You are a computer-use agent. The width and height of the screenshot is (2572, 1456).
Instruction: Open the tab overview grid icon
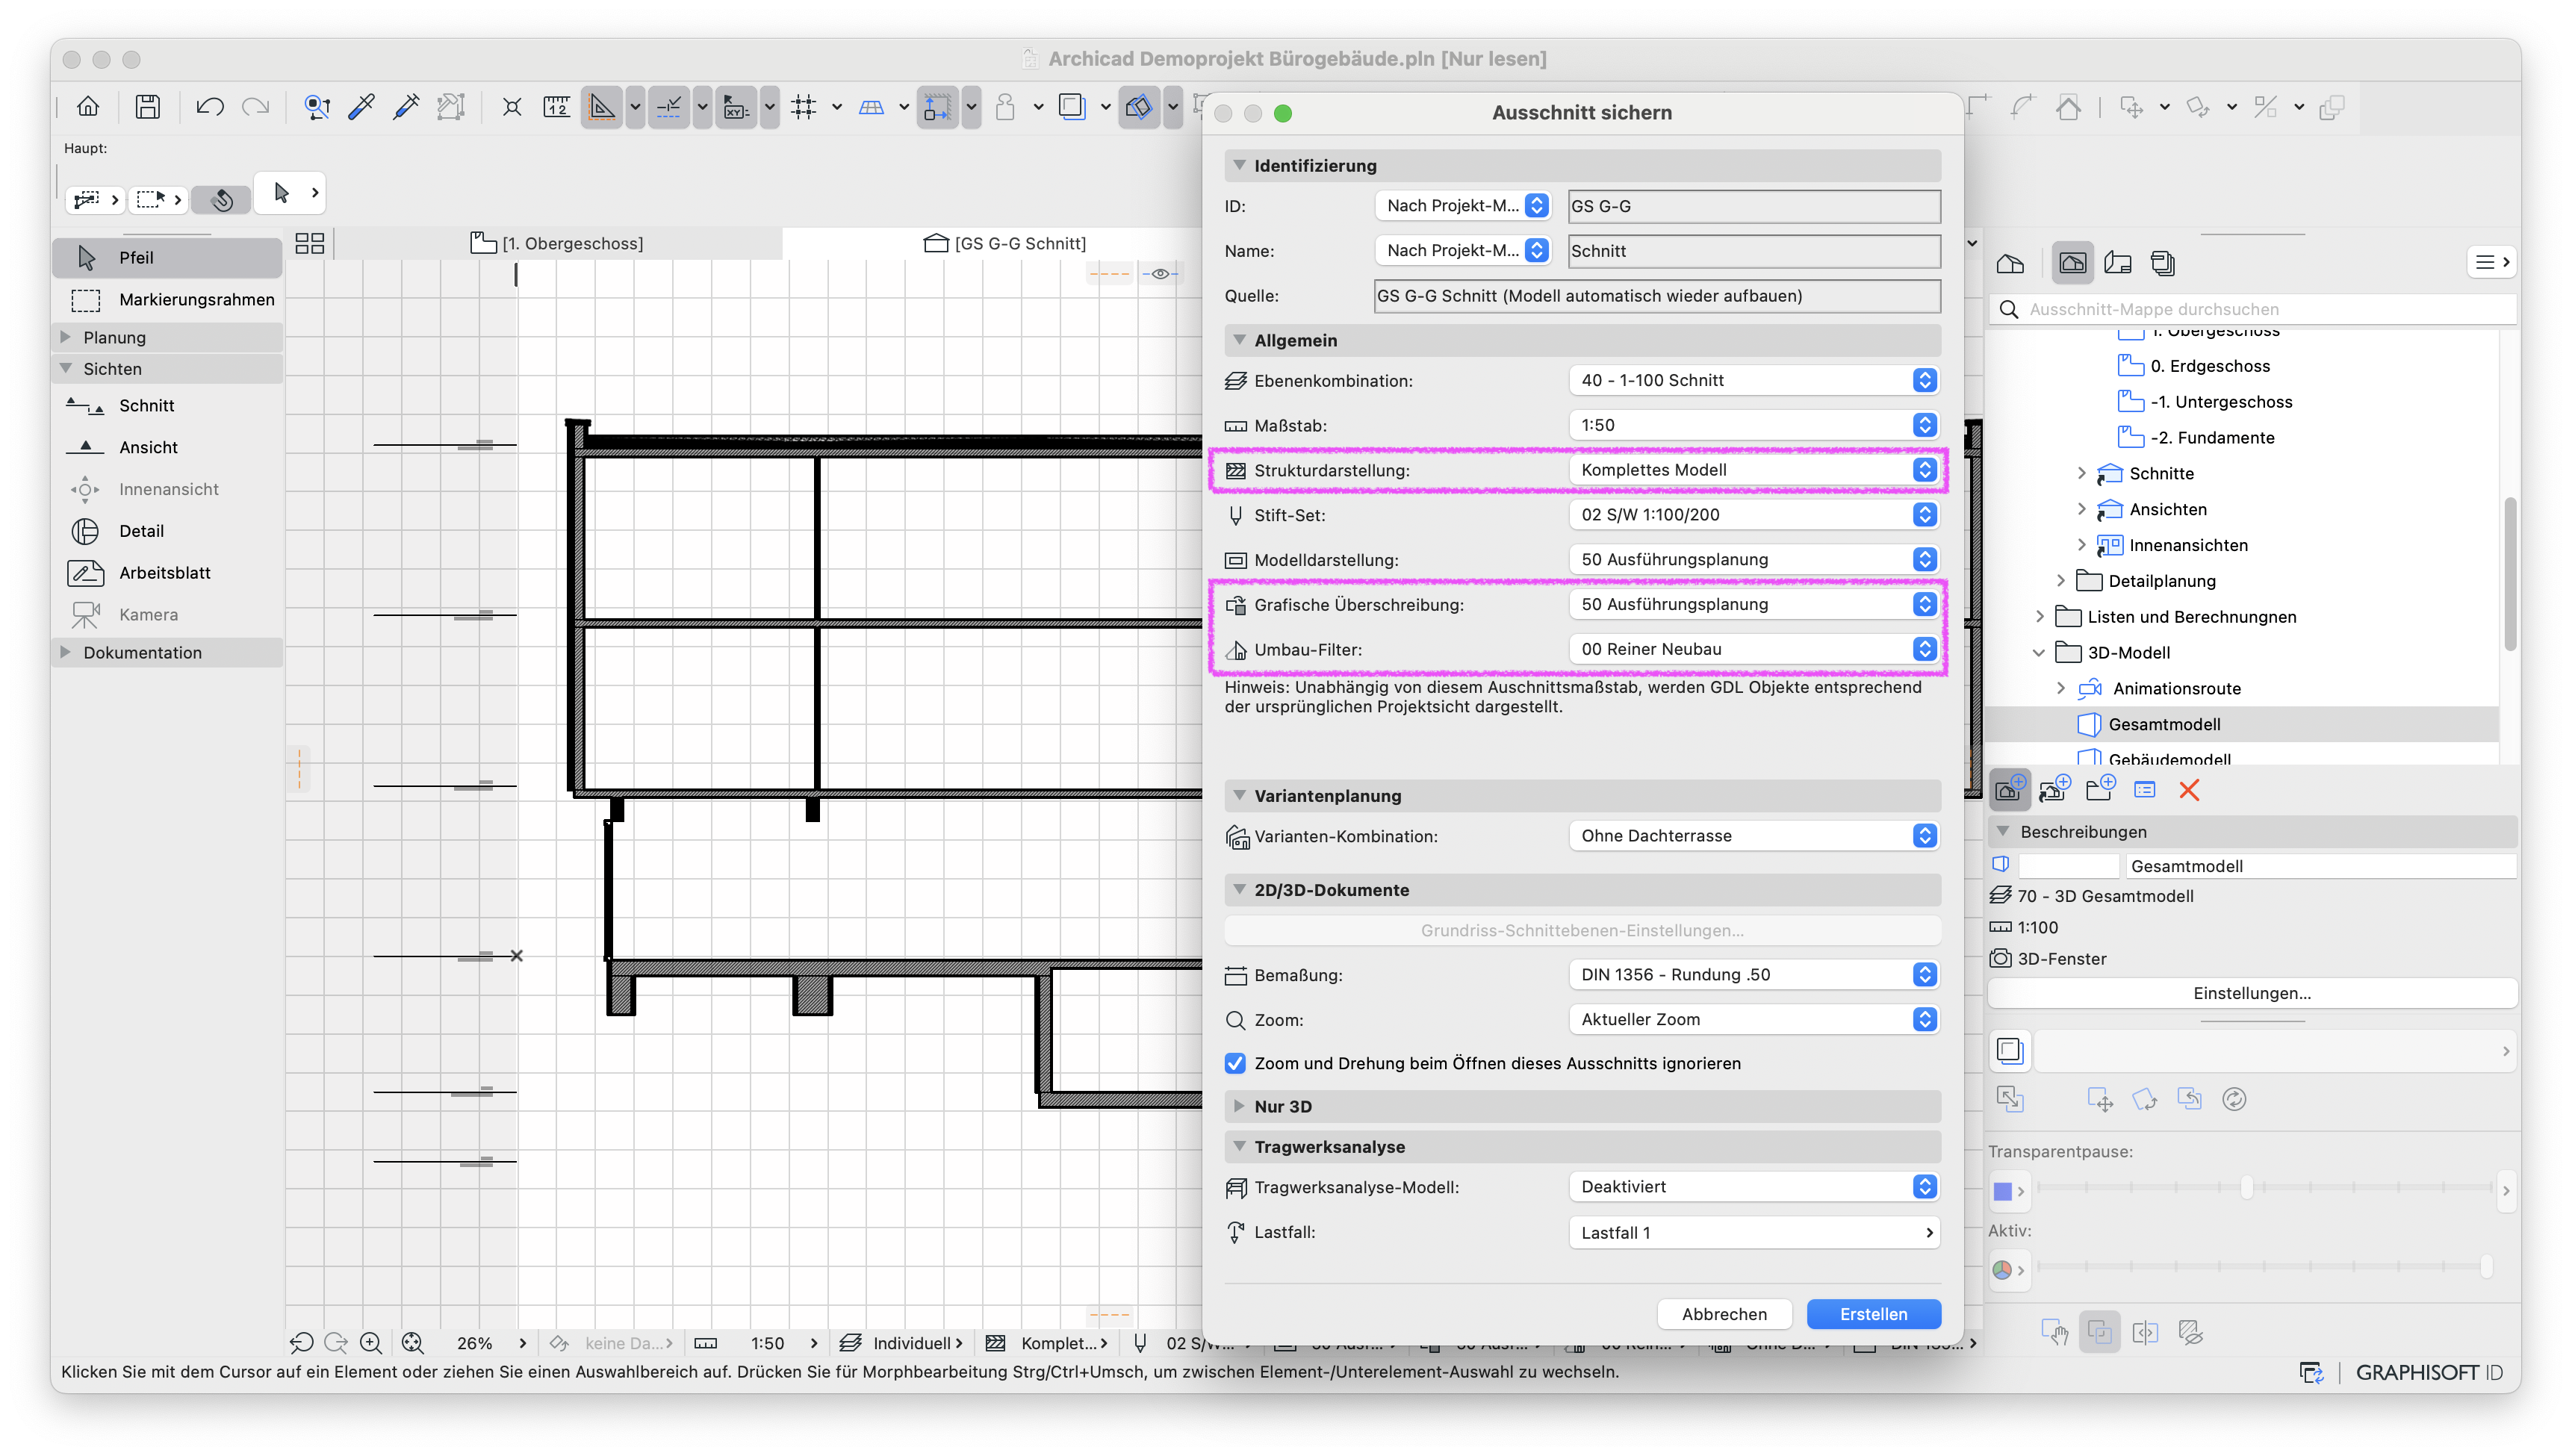pos(310,243)
